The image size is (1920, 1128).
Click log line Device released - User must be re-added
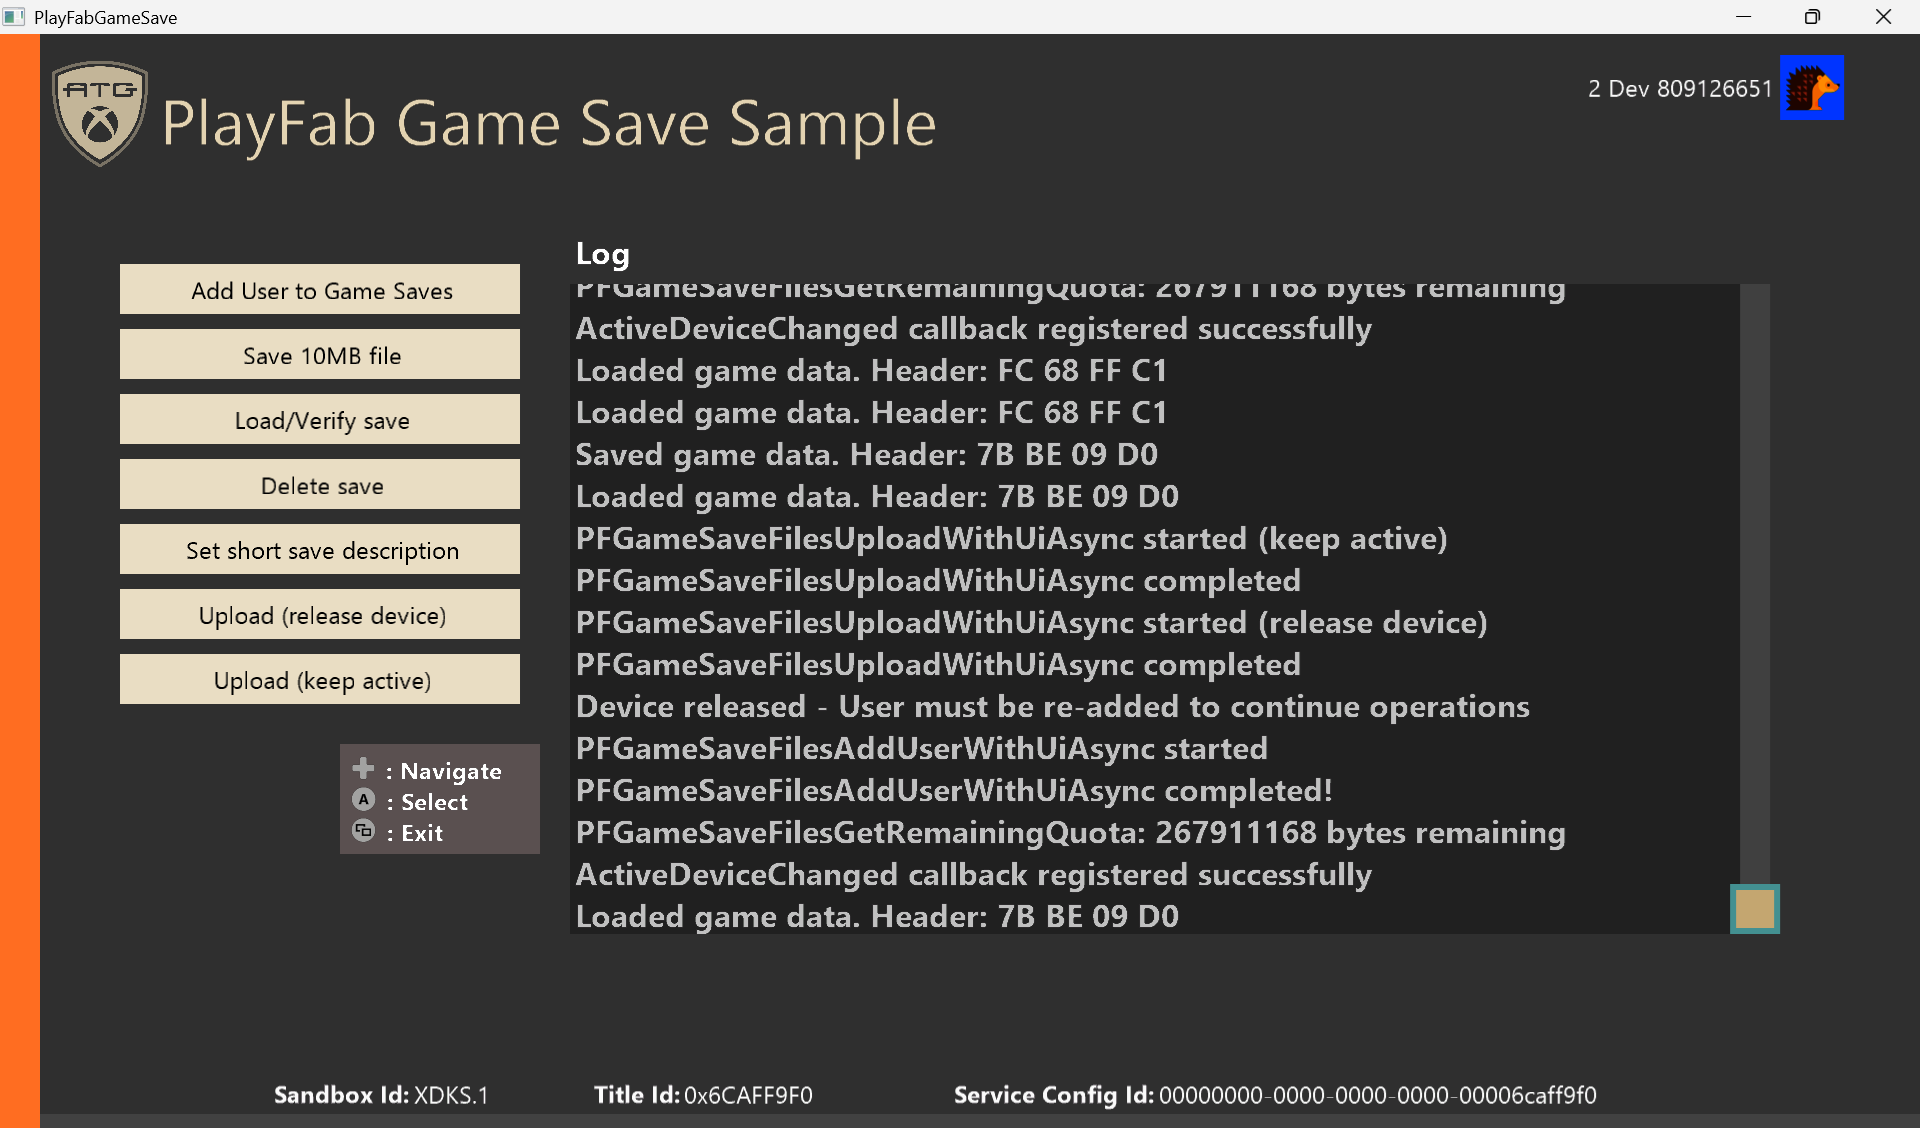pyautogui.click(x=1052, y=707)
